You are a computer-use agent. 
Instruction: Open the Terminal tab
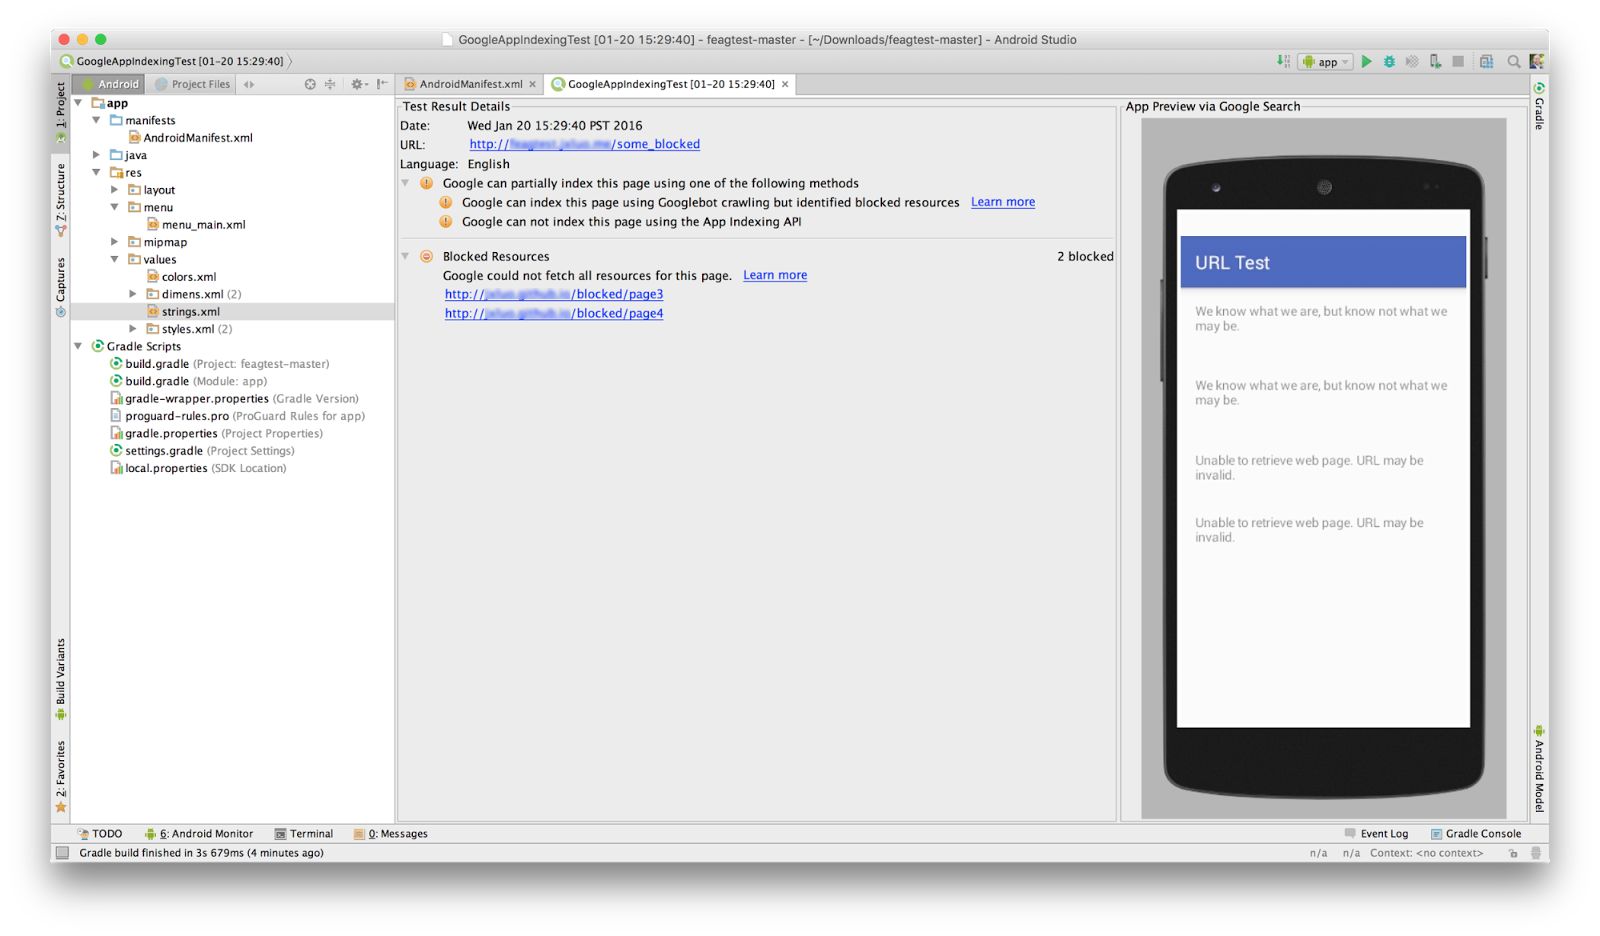pyautogui.click(x=304, y=834)
